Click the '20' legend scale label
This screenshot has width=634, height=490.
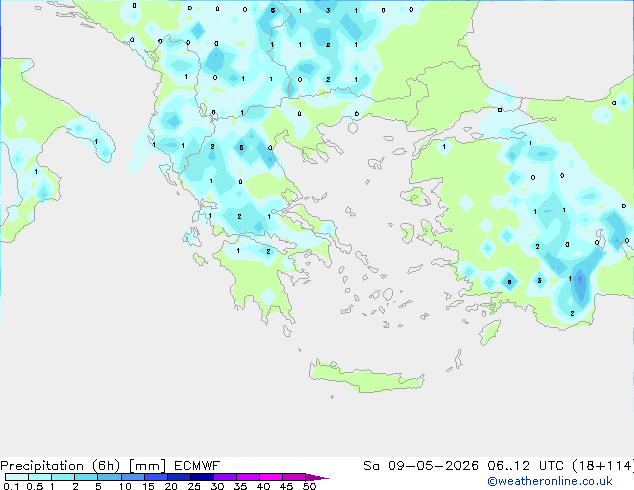point(171,486)
